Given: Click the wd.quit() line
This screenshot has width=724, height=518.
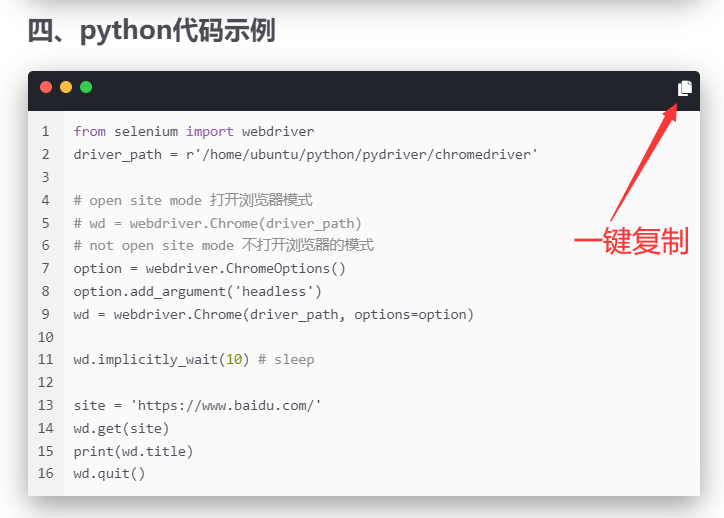Looking at the screenshot, I should click(109, 473).
